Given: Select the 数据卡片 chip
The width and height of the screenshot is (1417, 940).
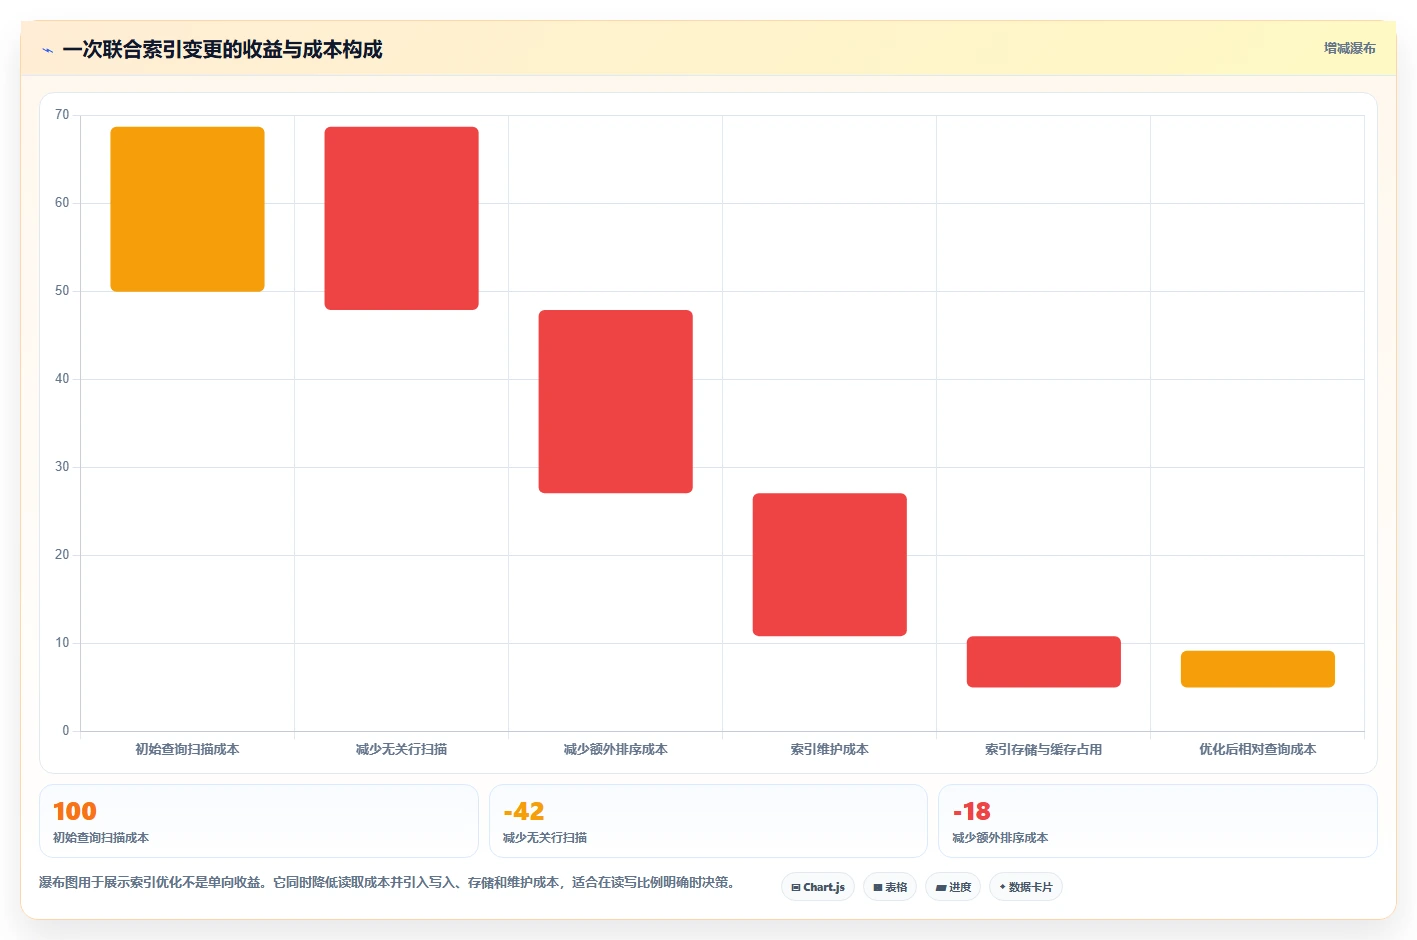Looking at the screenshot, I should click(x=1026, y=887).
